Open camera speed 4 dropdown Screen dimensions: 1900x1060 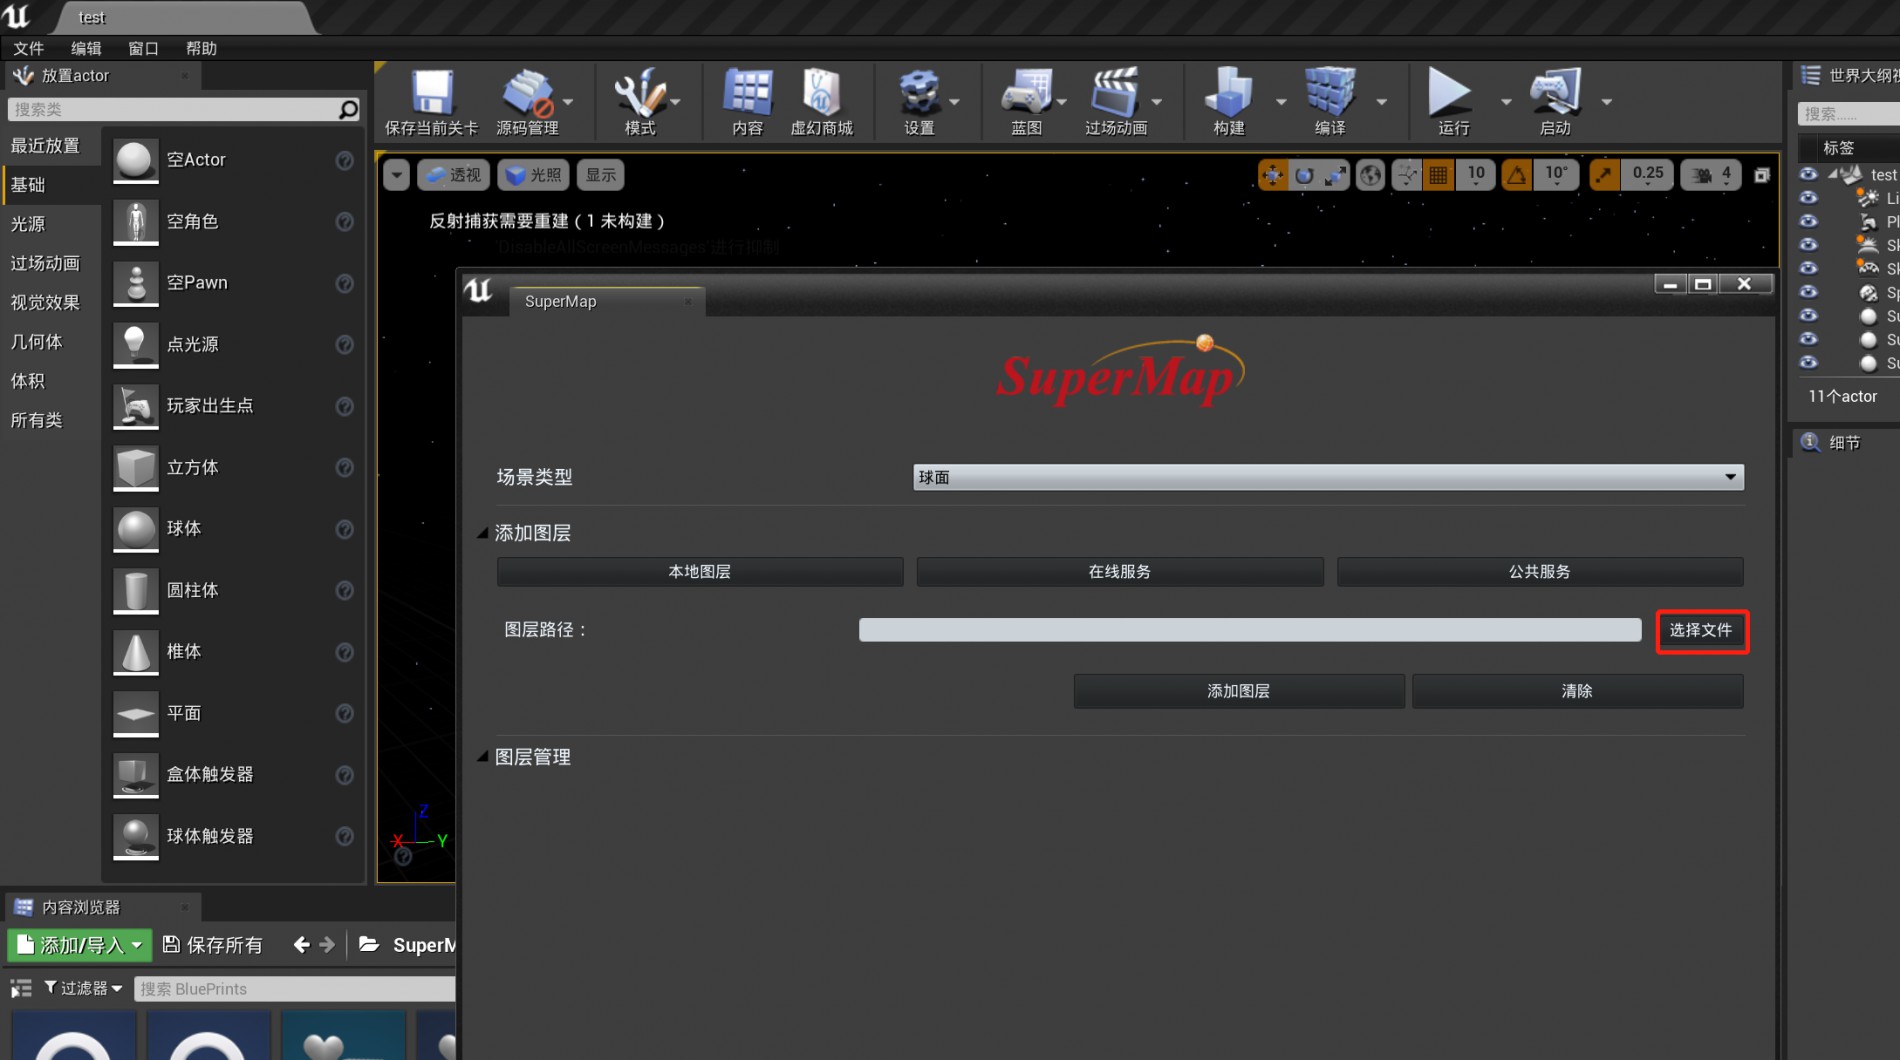coord(1711,175)
